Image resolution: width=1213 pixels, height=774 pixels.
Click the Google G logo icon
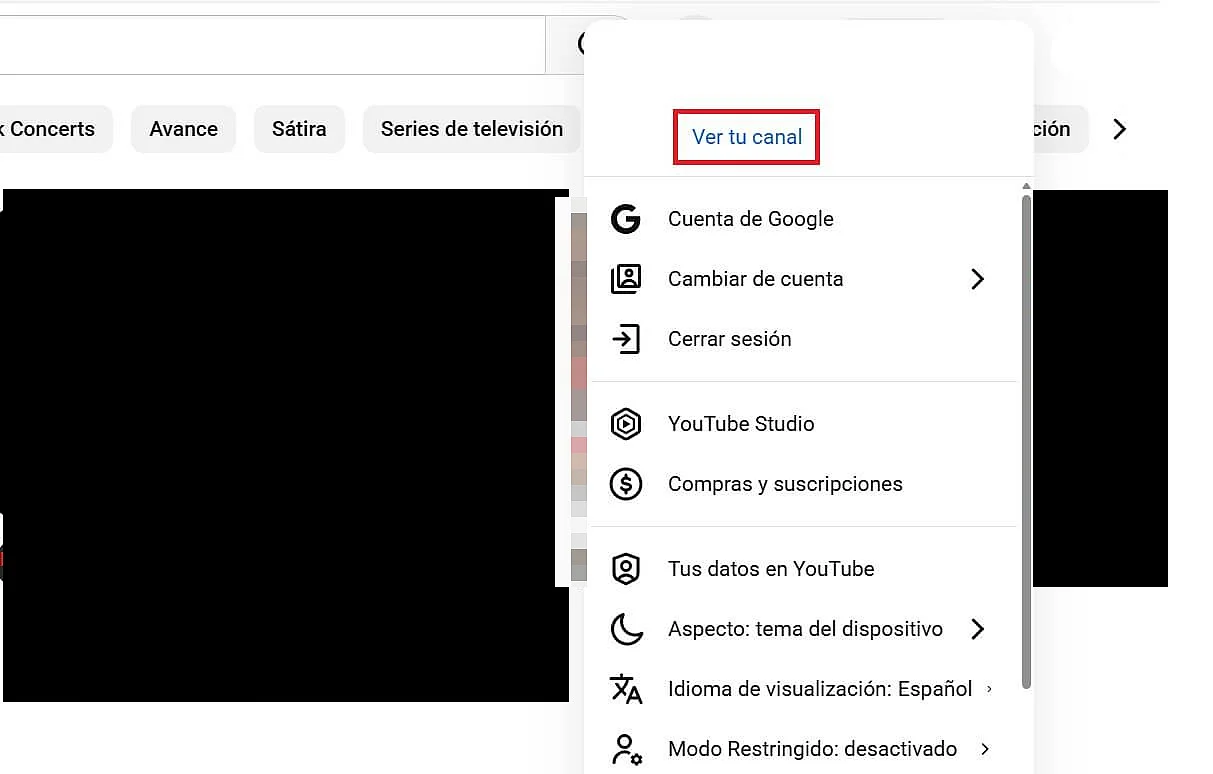(626, 219)
